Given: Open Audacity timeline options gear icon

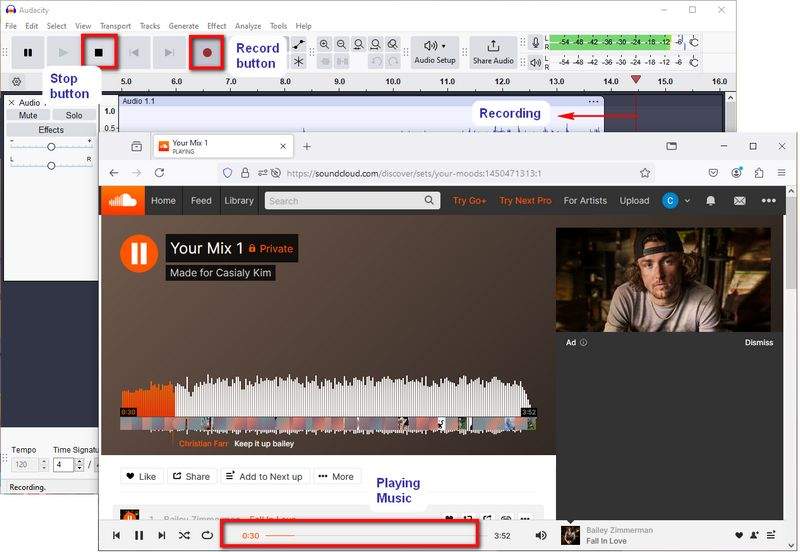Looking at the screenshot, I should [17, 82].
